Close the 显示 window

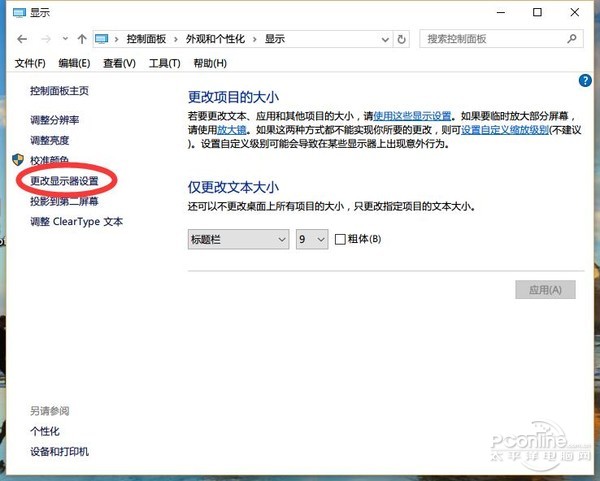coord(574,13)
